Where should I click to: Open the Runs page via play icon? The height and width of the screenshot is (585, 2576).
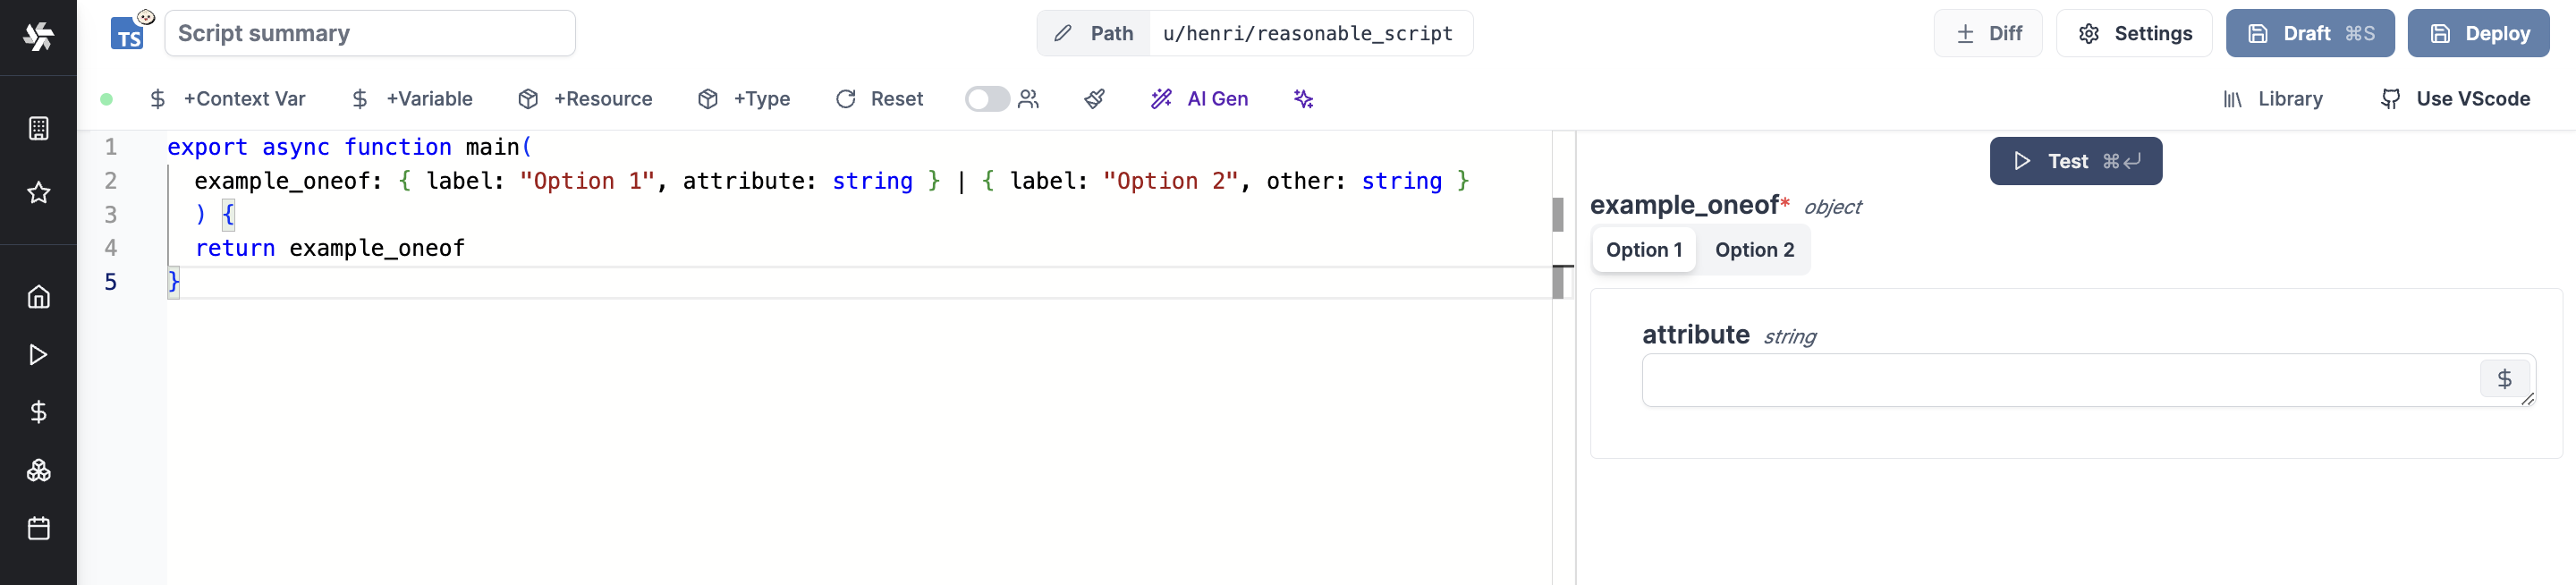[38, 355]
